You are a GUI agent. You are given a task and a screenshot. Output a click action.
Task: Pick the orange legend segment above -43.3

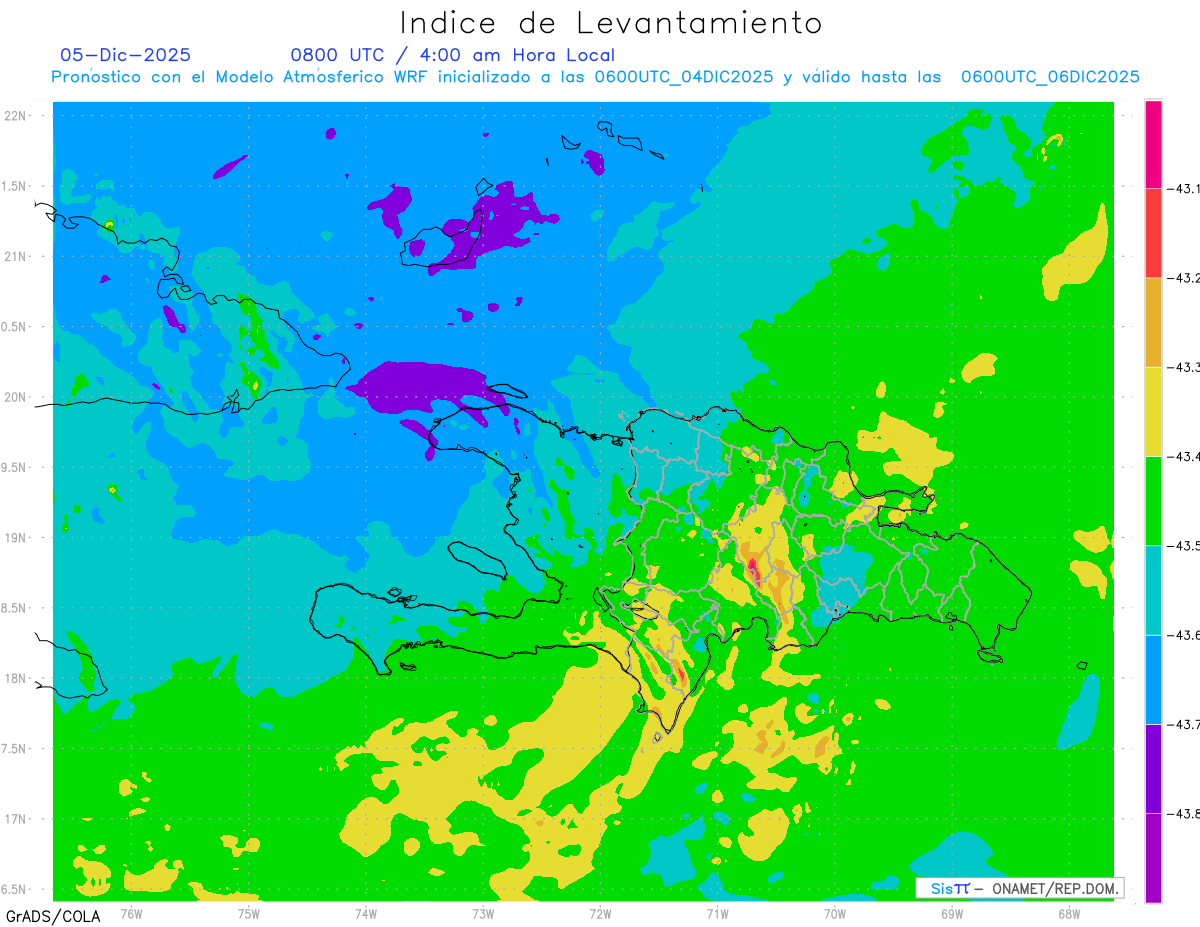pos(1153,322)
